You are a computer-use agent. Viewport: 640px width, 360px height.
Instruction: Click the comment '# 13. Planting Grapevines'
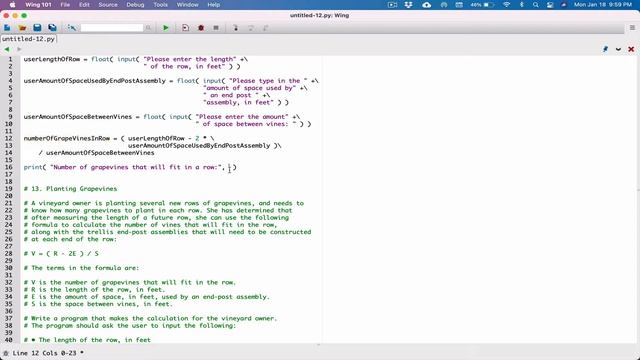point(70,189)
